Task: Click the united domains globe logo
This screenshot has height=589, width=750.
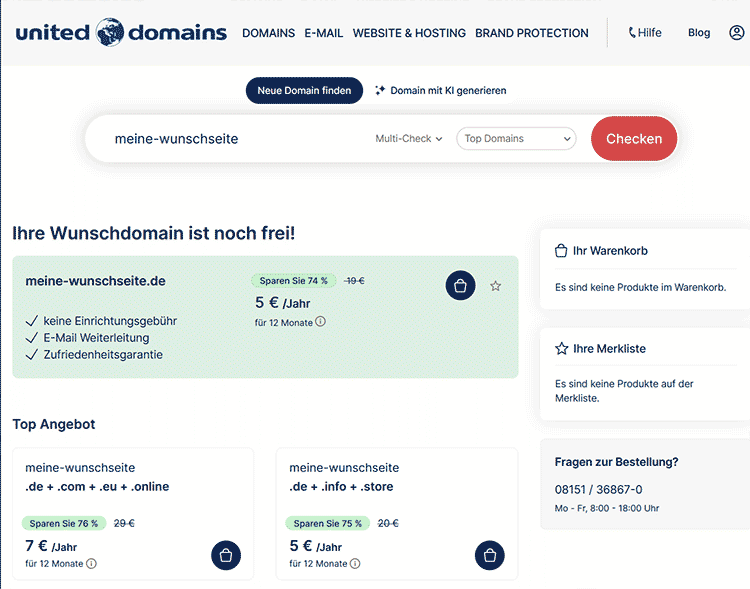Action: click(x=110, y=33)
